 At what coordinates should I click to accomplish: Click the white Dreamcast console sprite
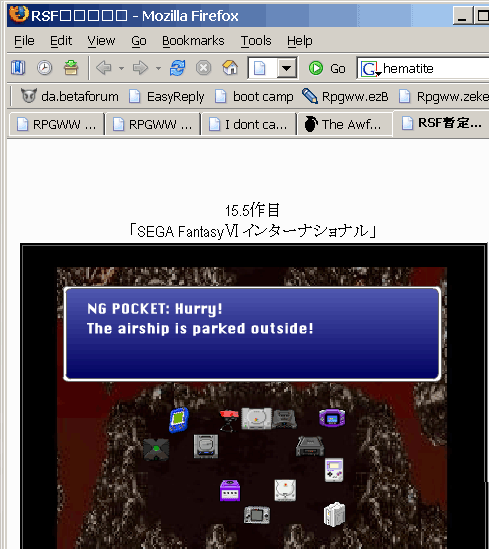285,490
